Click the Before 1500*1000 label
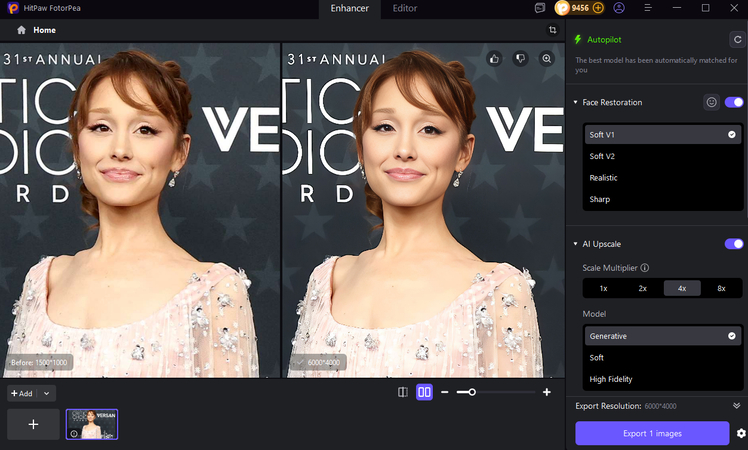 (x=39, y=363)
